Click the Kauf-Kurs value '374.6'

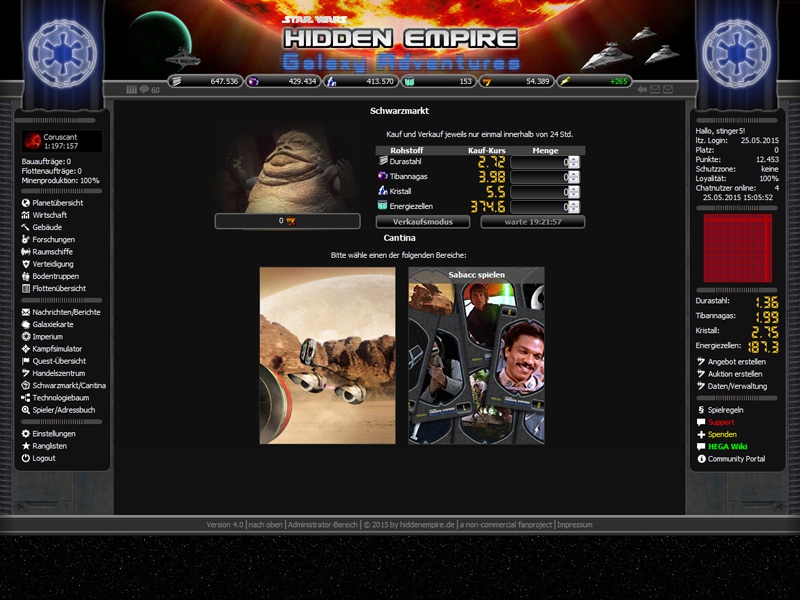click(x=488, y=207)
